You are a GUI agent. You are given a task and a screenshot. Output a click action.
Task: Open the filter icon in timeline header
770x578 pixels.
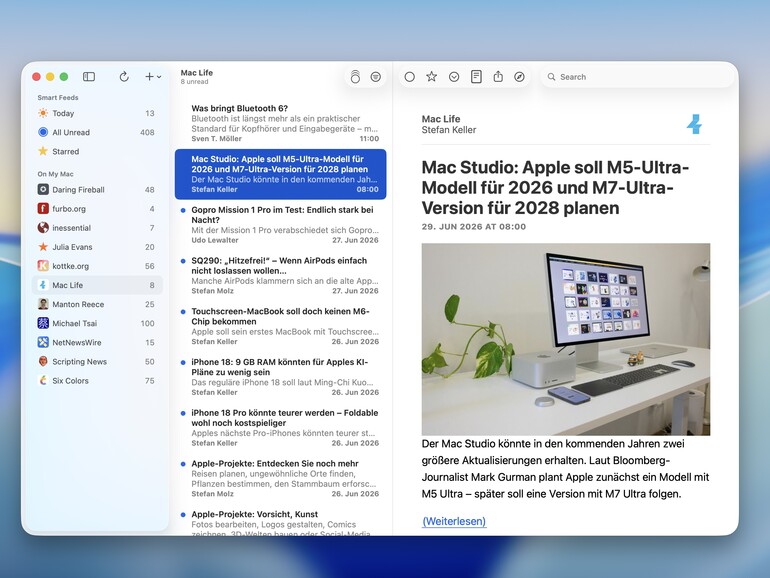click(x=376, y=77)
